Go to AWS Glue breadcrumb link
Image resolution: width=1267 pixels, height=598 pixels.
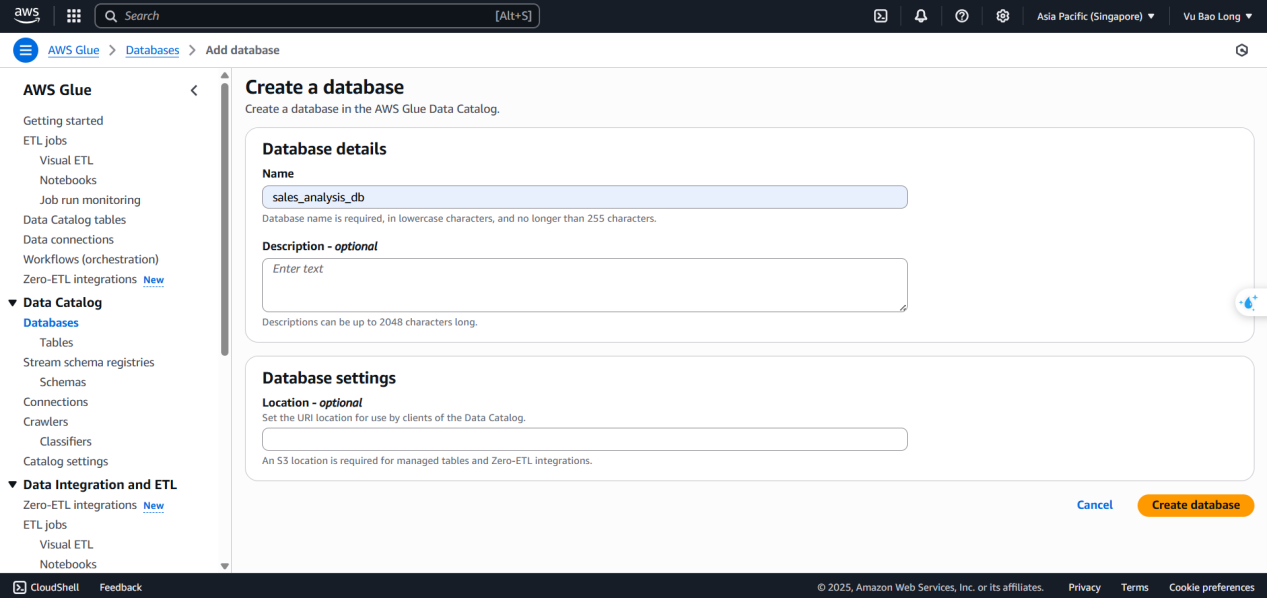(x=73, y=50)
